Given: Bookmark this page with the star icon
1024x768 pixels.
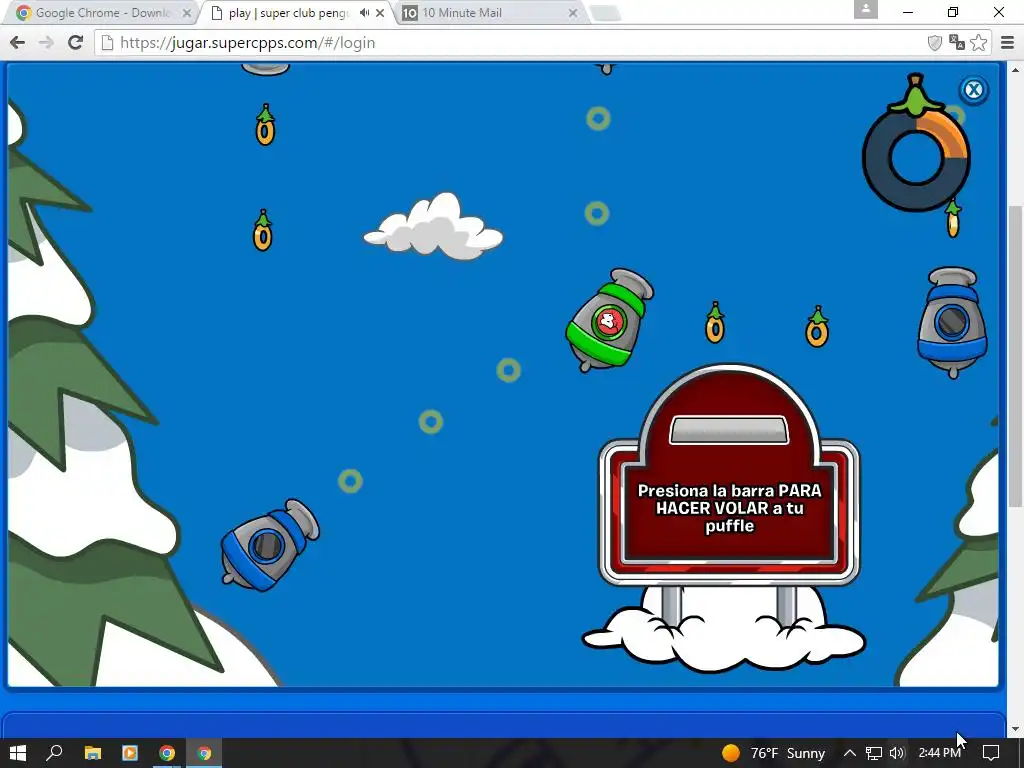Looking at the screenshot, I should coord(978,43).
